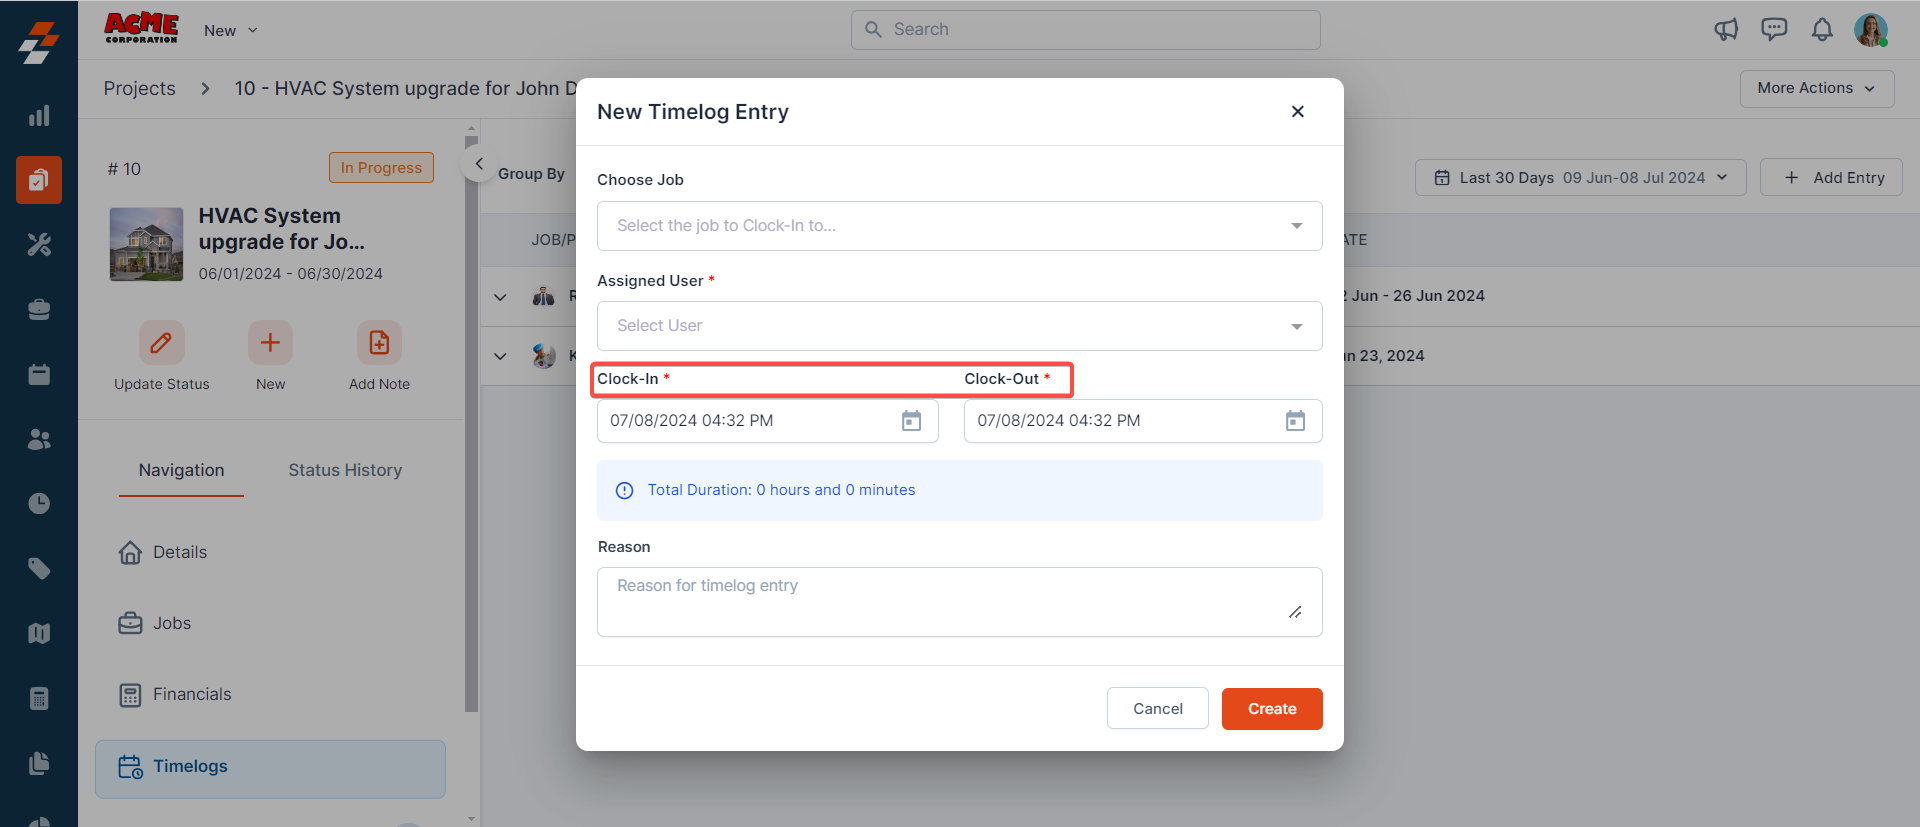Click the notifications bell icon
The image size is (1920, 827).
(1822, 30)
